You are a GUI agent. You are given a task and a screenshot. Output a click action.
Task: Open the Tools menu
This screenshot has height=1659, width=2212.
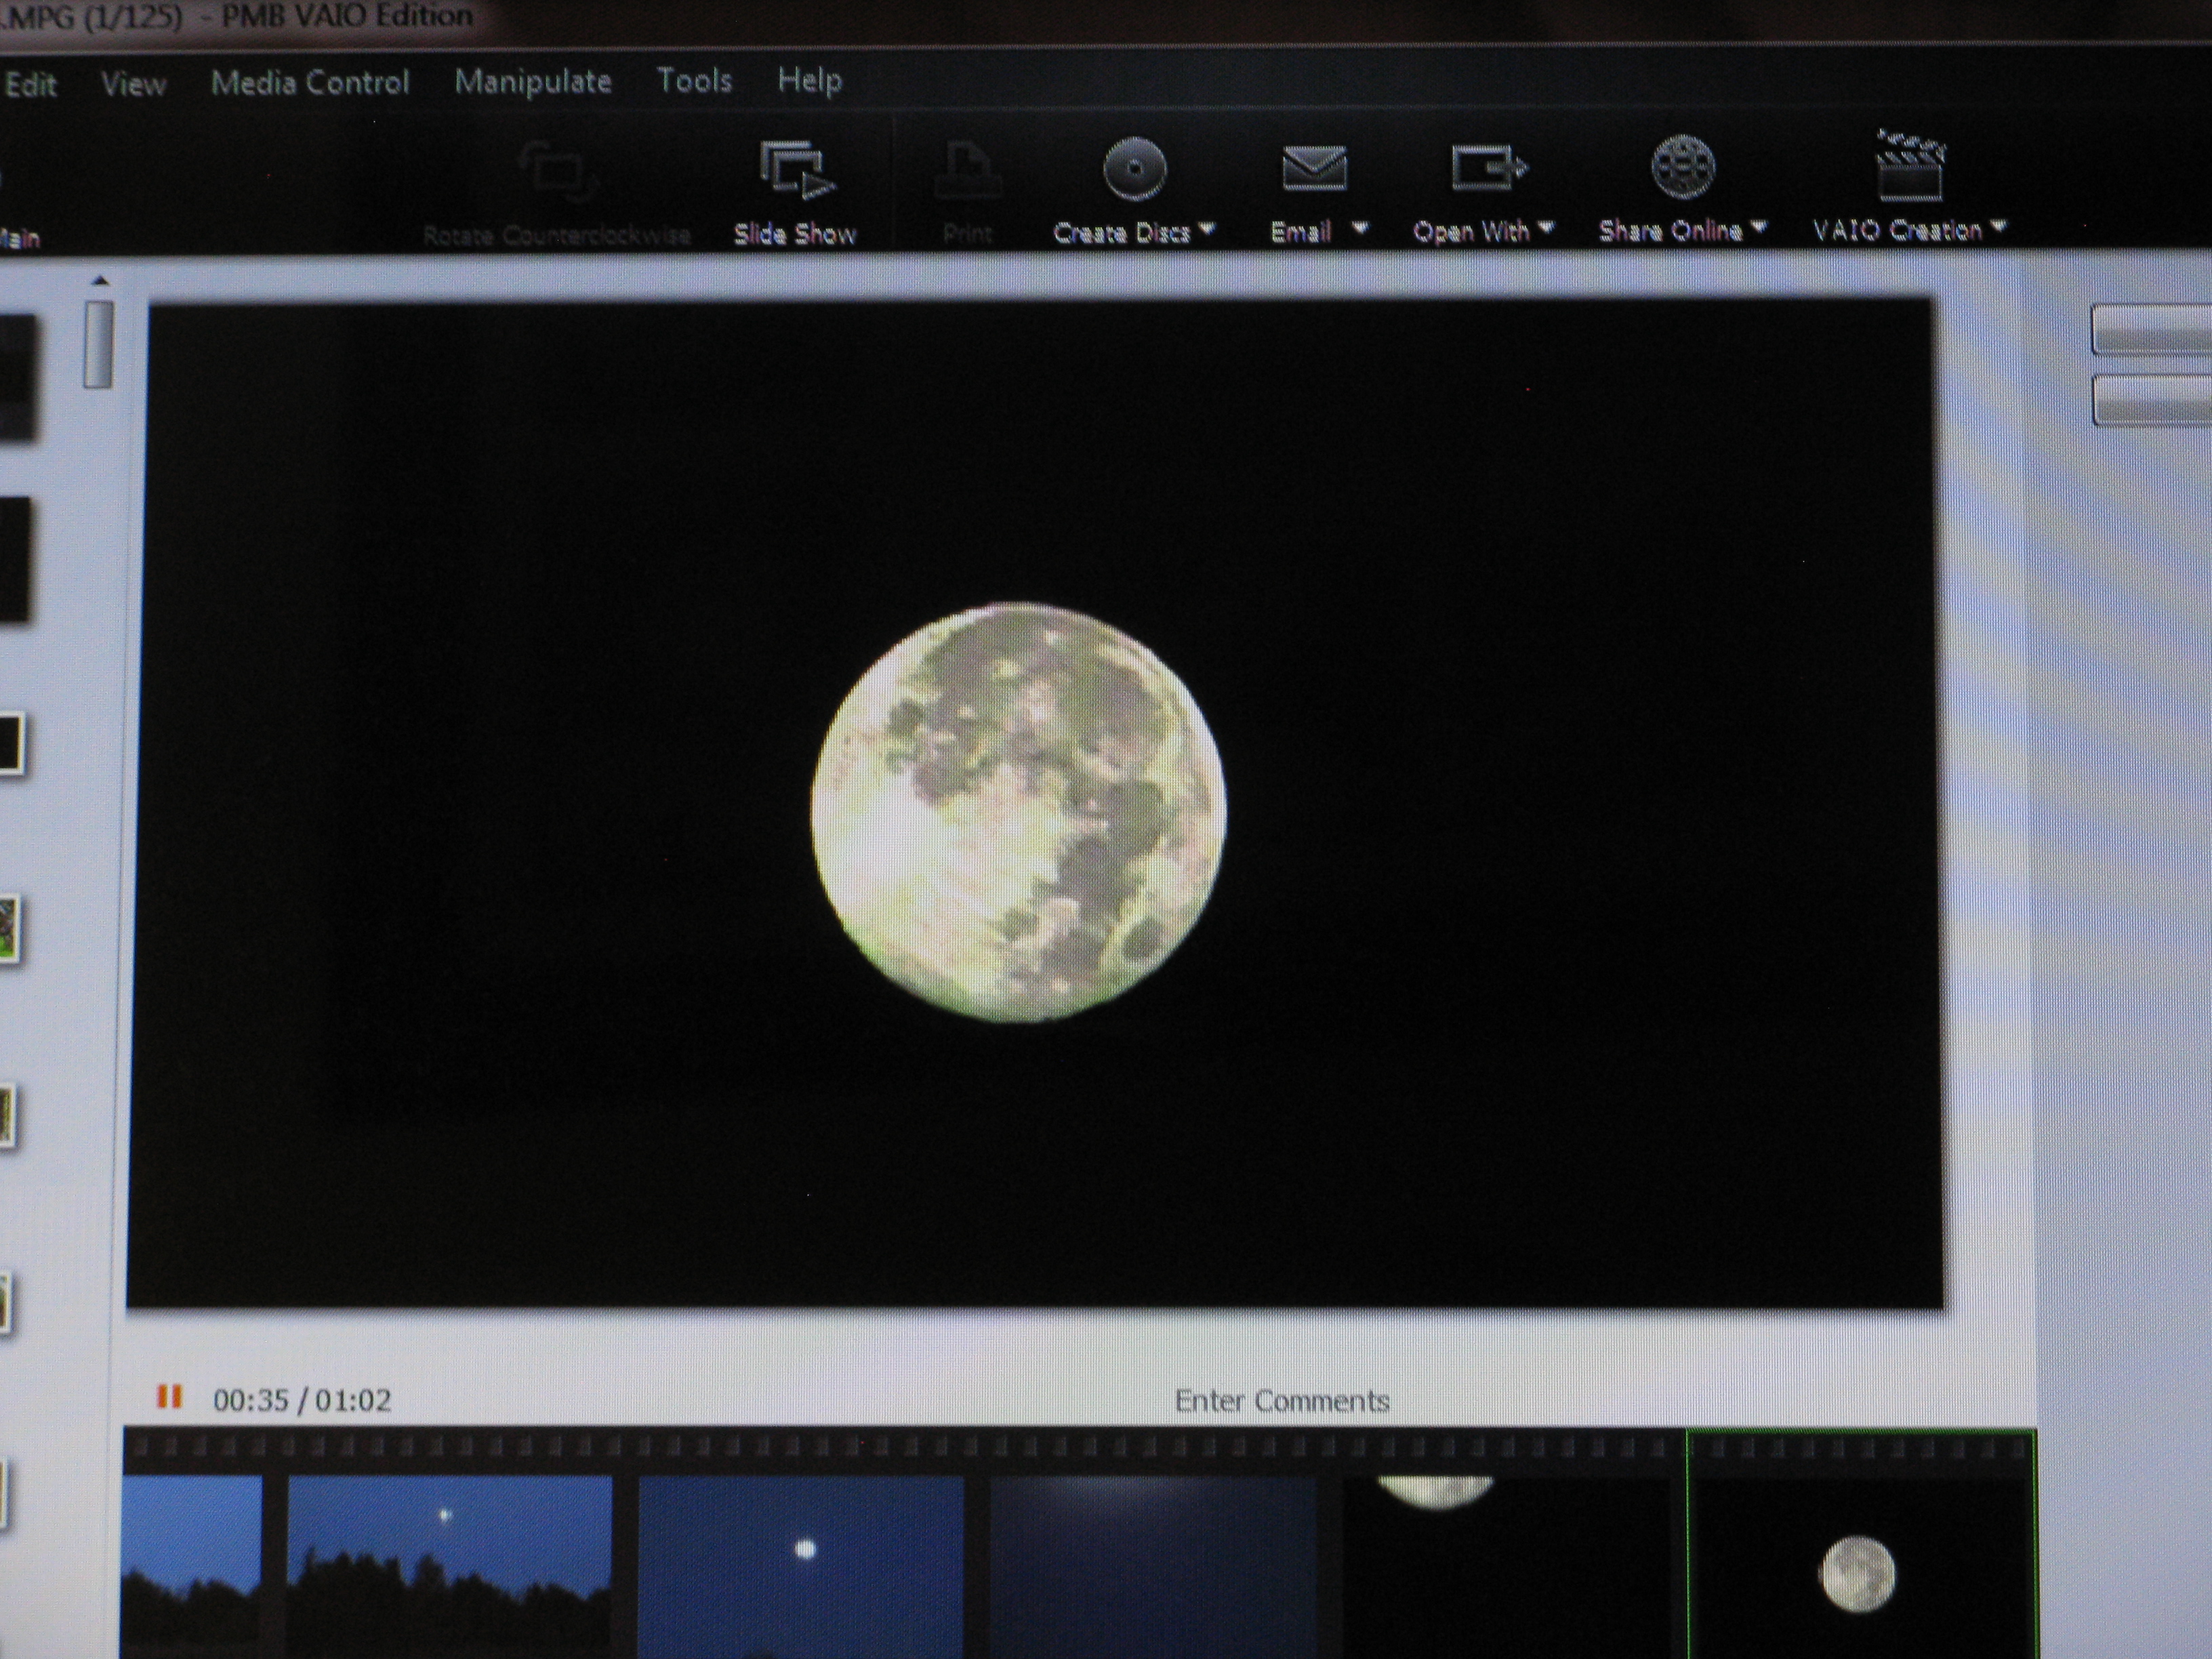click(x=694, y=80)
